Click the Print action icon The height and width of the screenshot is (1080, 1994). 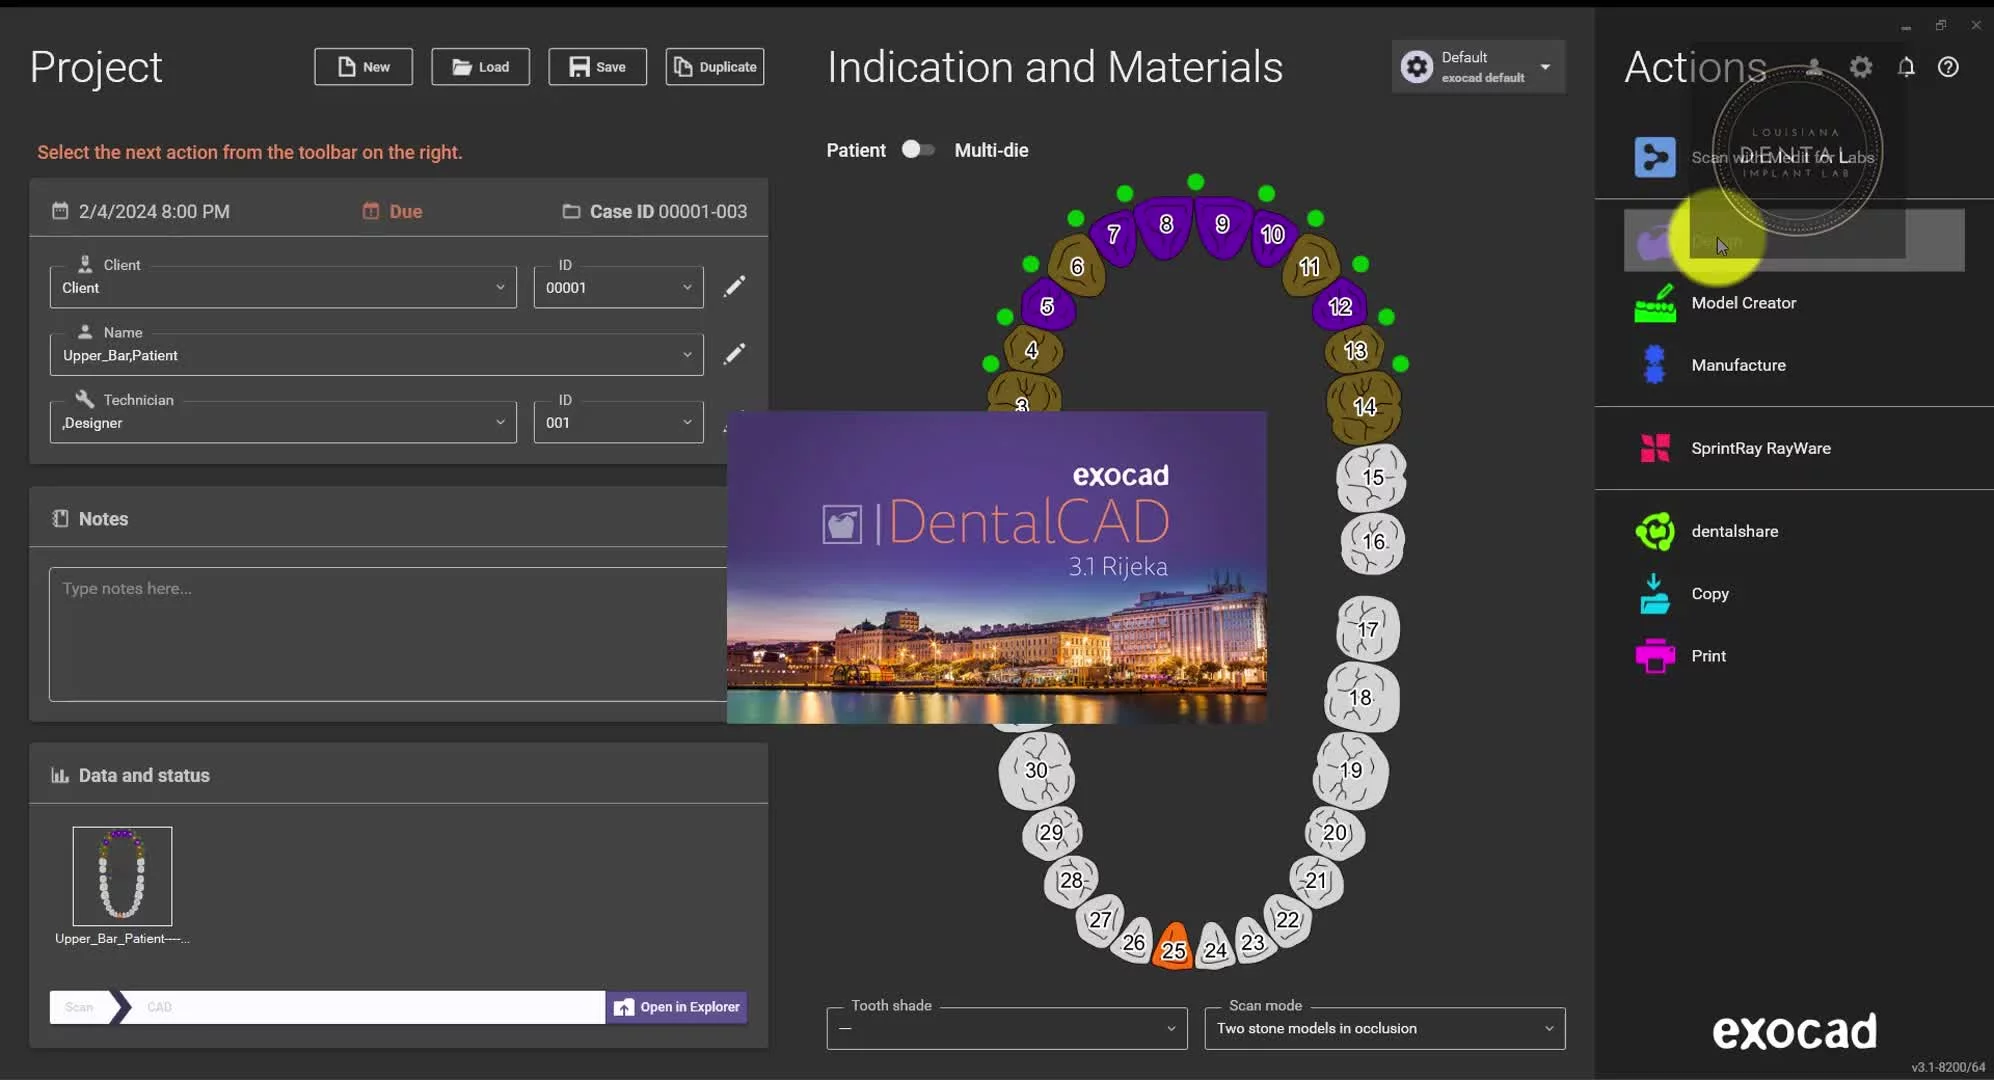[1655, 656]
